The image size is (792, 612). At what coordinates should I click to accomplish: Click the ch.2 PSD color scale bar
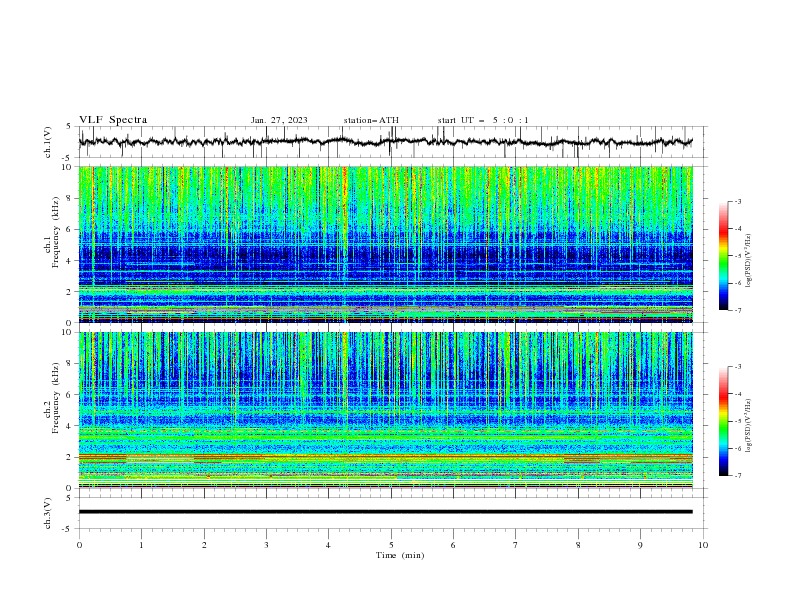723,421
